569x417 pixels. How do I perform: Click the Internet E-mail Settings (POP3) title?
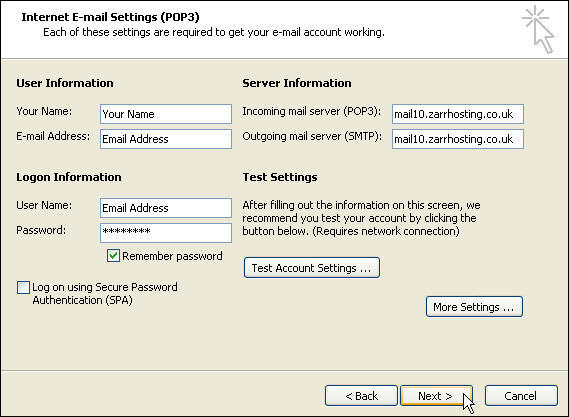point(110,17)
